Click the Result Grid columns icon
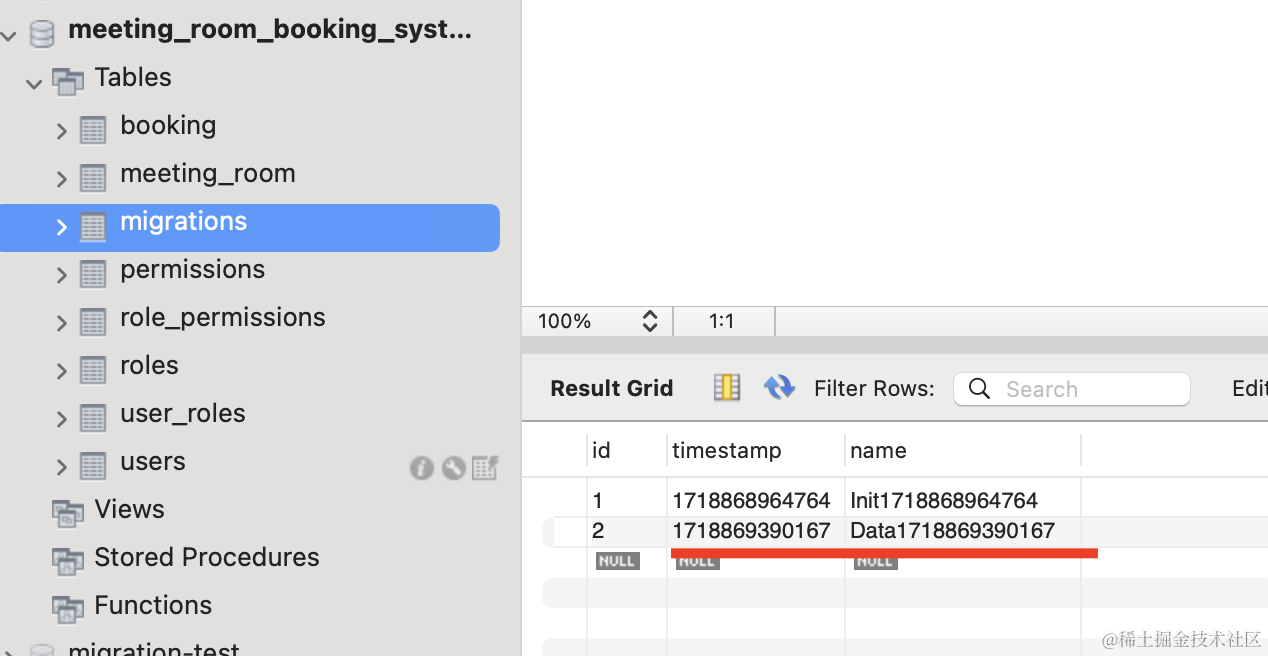This screenshot has height=656, width=1268. [727, 388]
